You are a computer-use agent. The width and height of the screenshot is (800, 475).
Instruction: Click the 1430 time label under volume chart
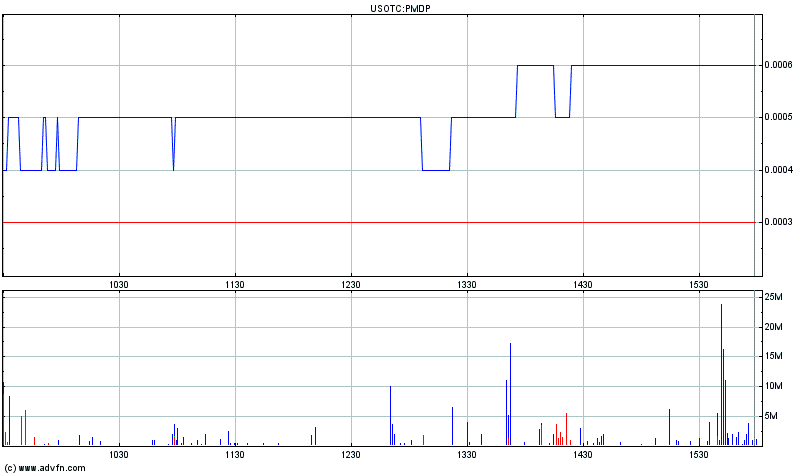click(582, 455)
